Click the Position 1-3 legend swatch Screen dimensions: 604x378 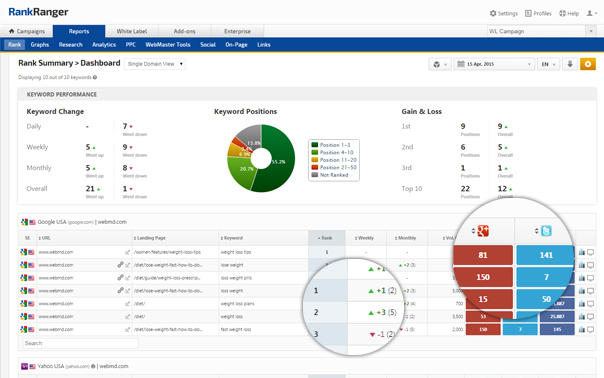tap(315, 145)
